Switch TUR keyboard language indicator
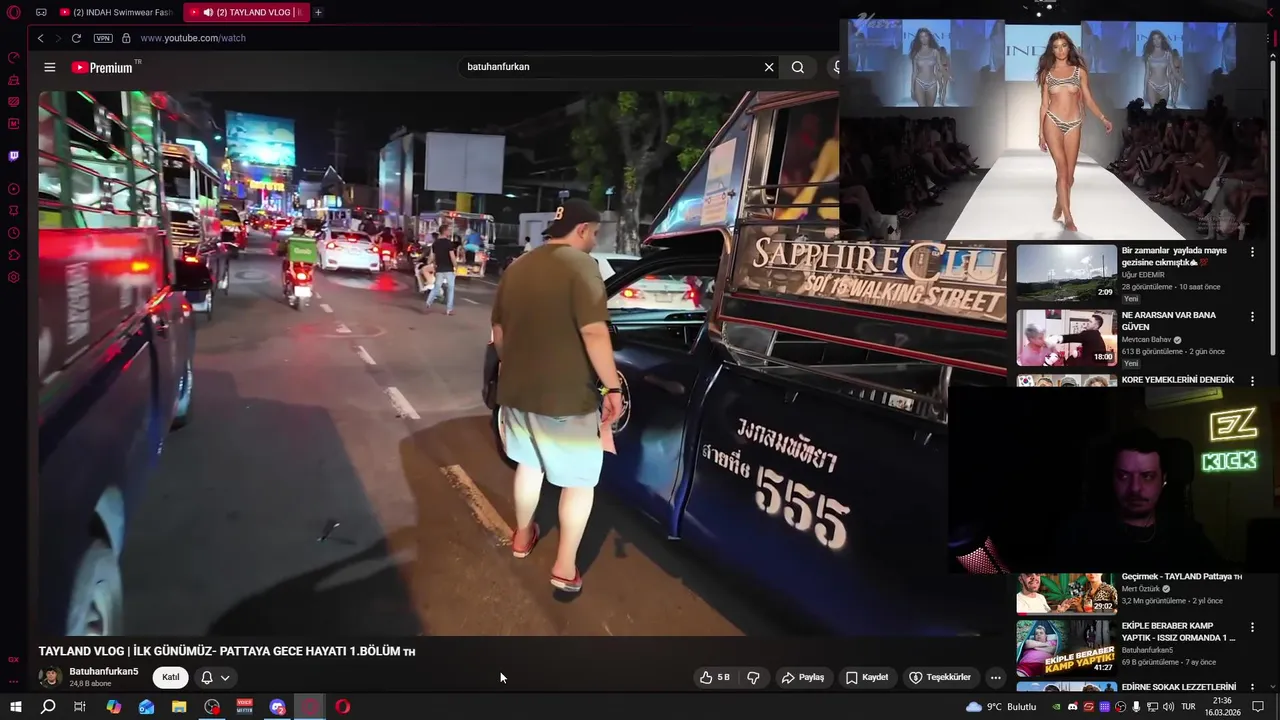The width and height of the screenshot is (1280, 720). (x=1189, y=707)
